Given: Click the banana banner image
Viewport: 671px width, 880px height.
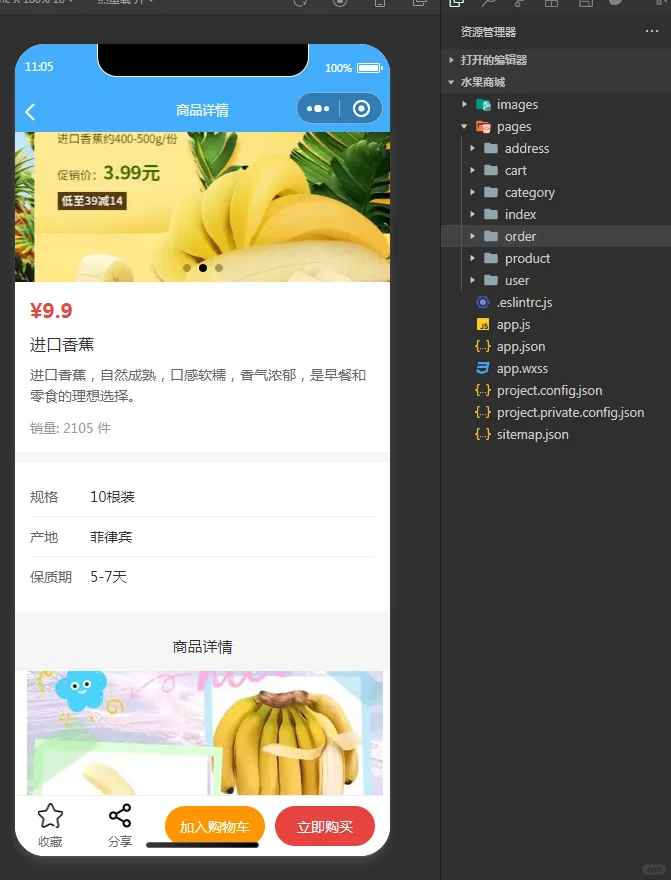Looking at the screenshot, I should (x=203, y=207).
